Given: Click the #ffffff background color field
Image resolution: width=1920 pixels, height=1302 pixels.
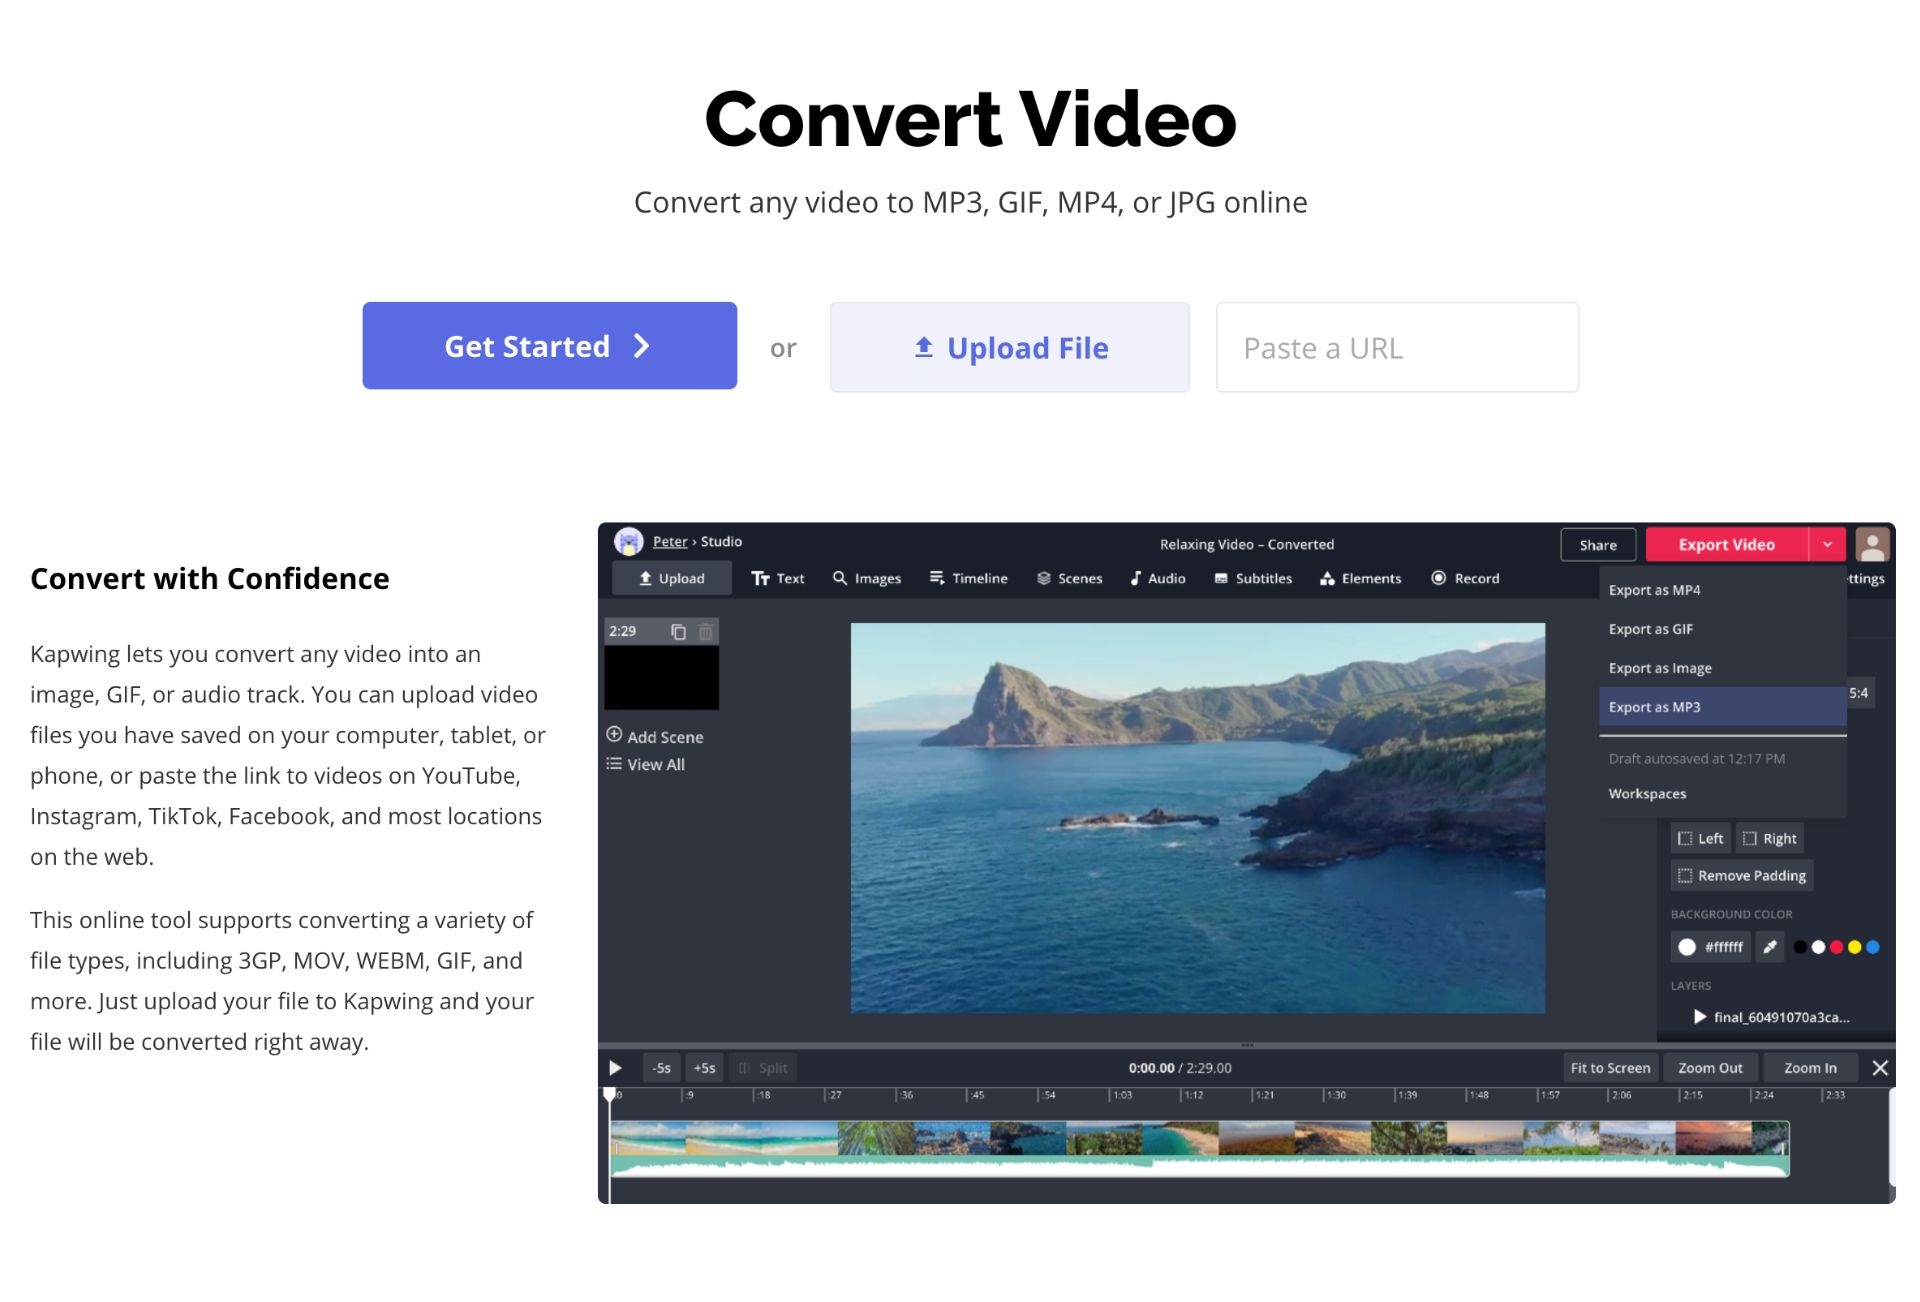Looking at the screenshot, I should (x=1711, y=947).
